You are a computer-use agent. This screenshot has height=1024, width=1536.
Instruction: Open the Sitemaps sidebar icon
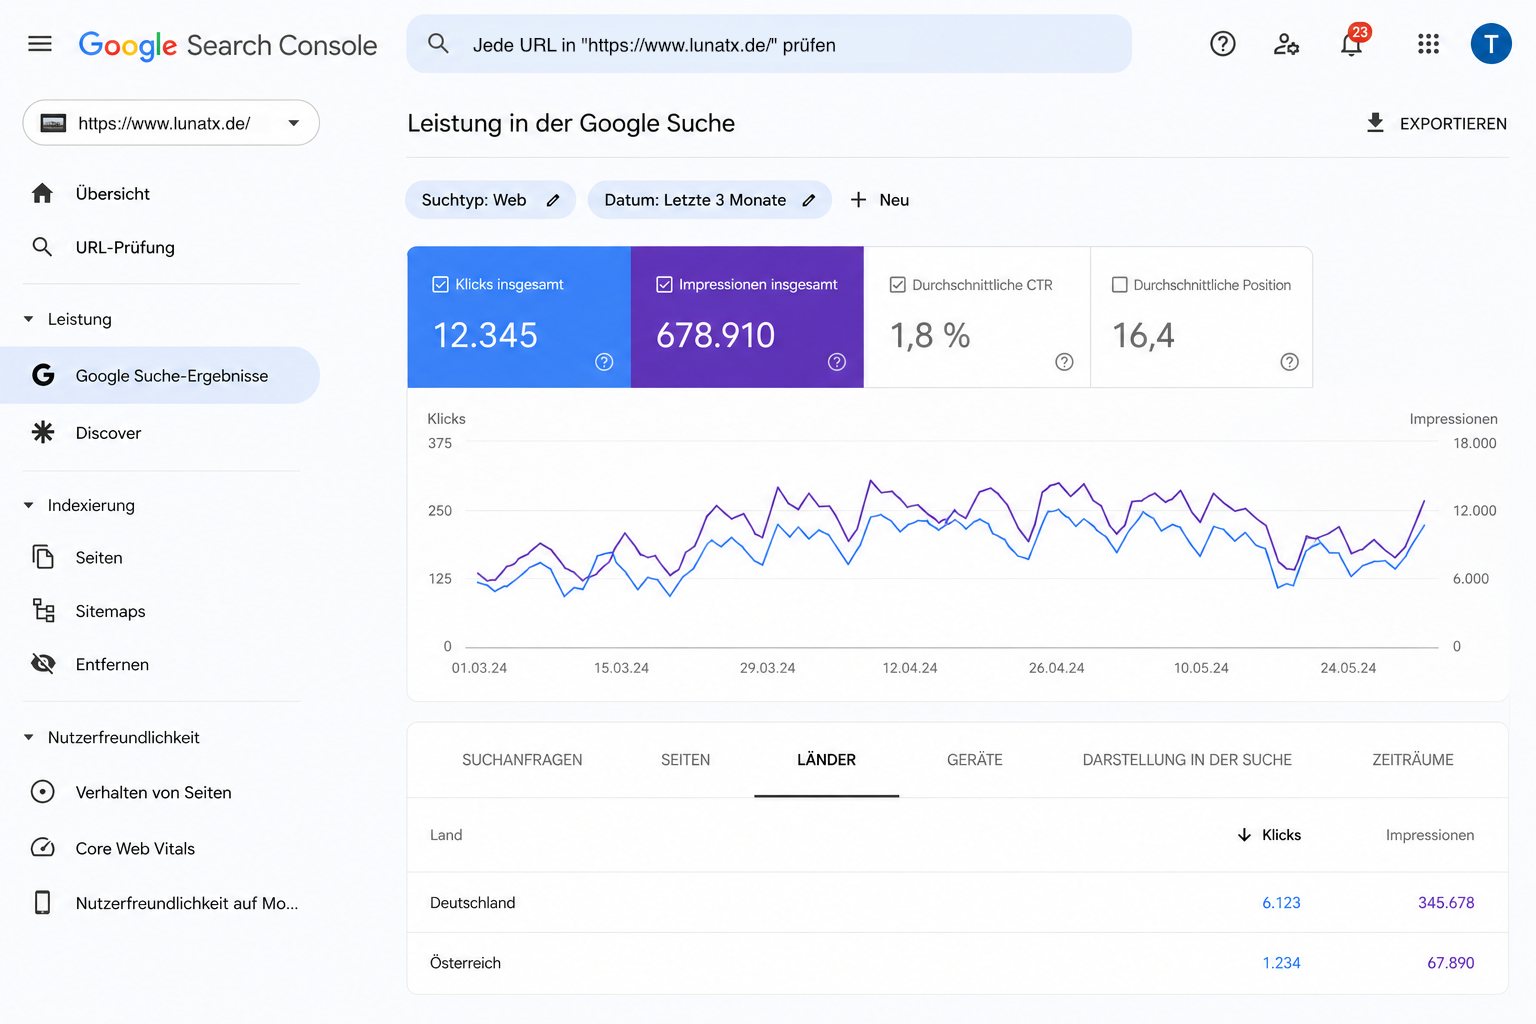[x=43, y=610]
